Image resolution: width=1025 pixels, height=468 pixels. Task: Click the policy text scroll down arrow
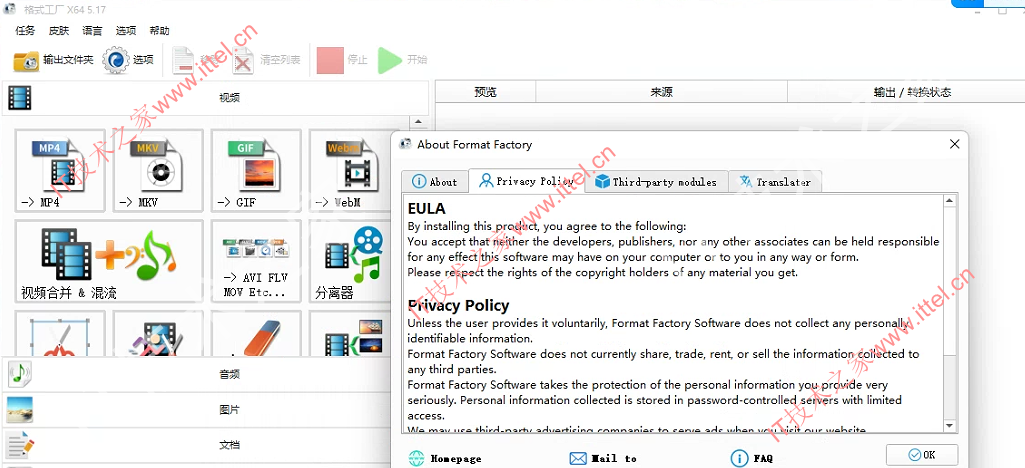coord(950,426)
